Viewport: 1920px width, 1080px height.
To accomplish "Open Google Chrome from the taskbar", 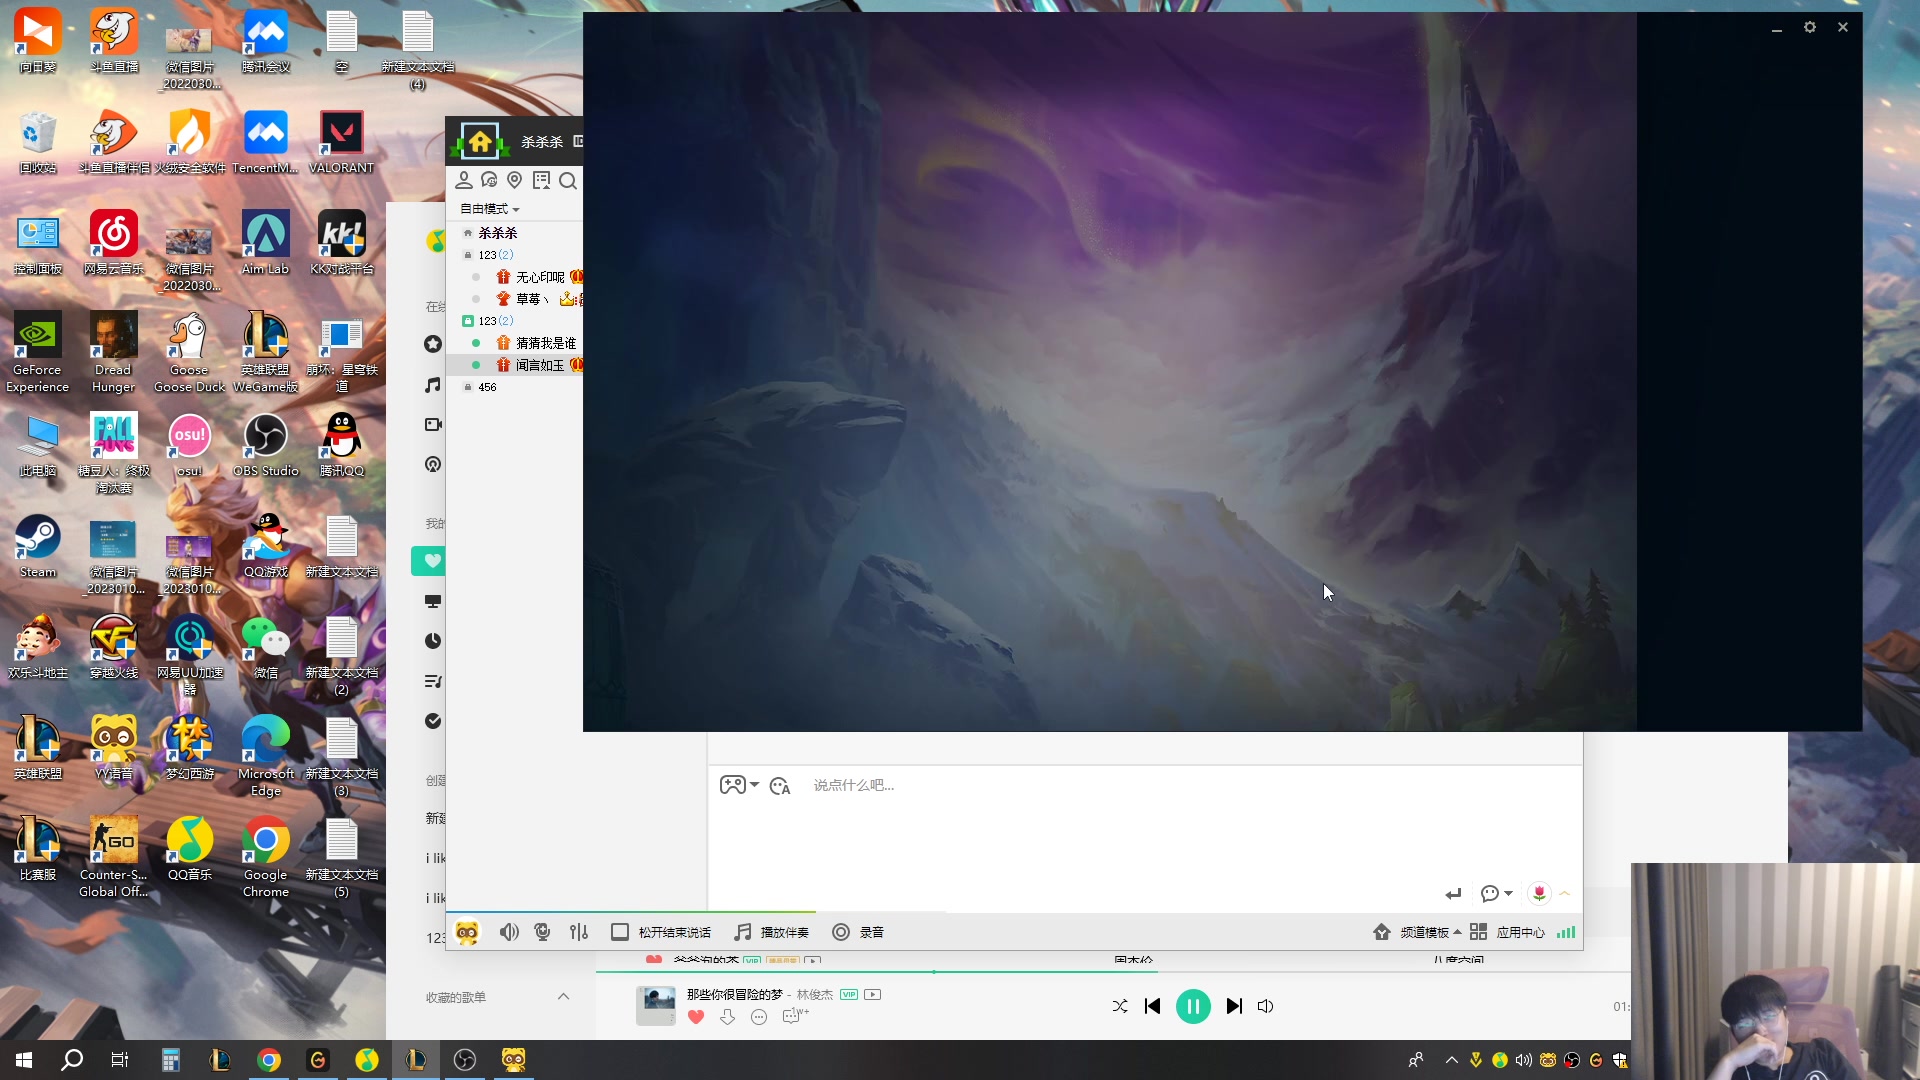I will (x=269, y=1060).
